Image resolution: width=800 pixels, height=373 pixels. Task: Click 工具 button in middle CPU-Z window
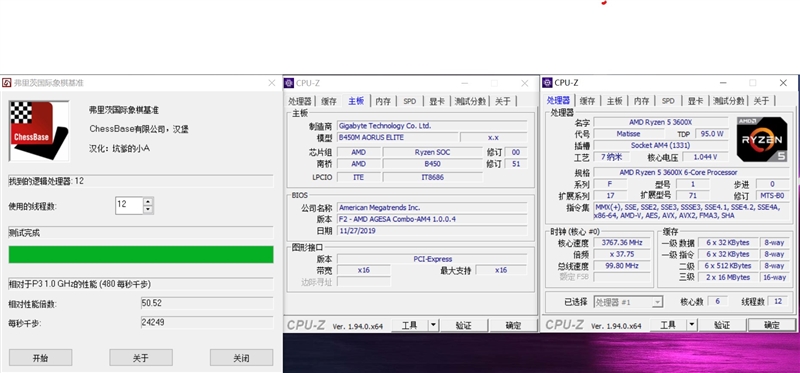[410, 325]
